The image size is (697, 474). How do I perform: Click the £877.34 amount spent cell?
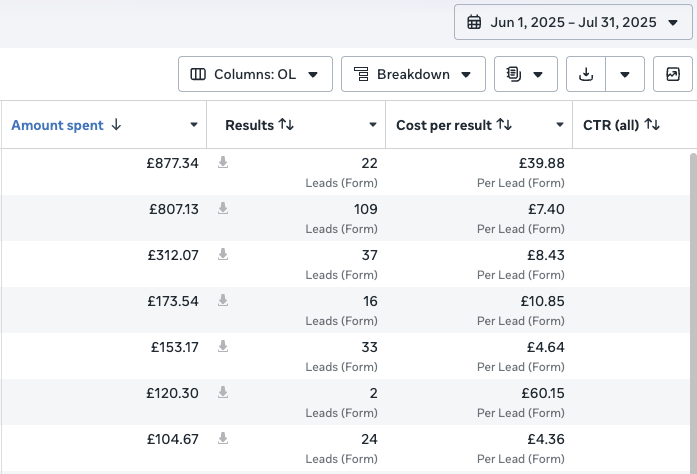pyautogui.click(x=172, y=164)
